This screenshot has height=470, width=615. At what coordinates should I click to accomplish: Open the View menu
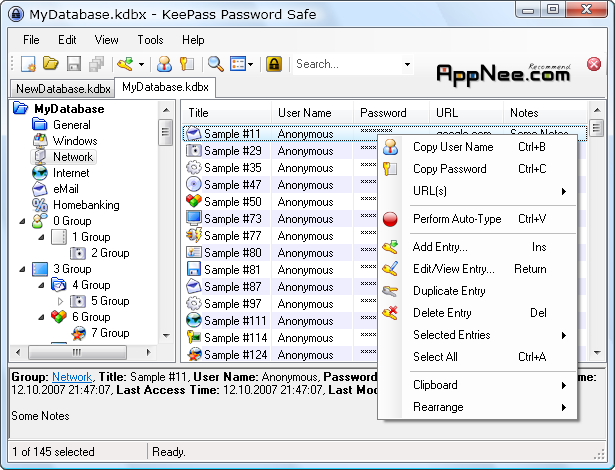(x=106, y=40)
